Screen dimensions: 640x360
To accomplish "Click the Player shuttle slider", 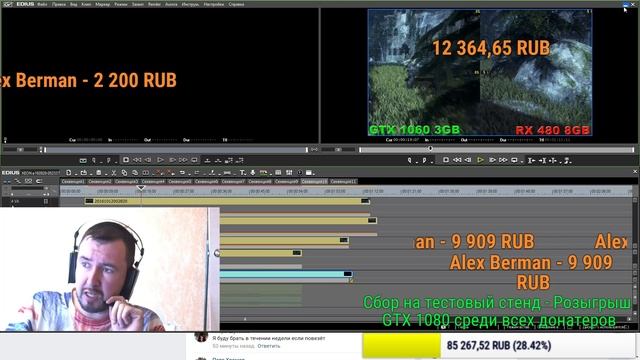I will (20, 150).
